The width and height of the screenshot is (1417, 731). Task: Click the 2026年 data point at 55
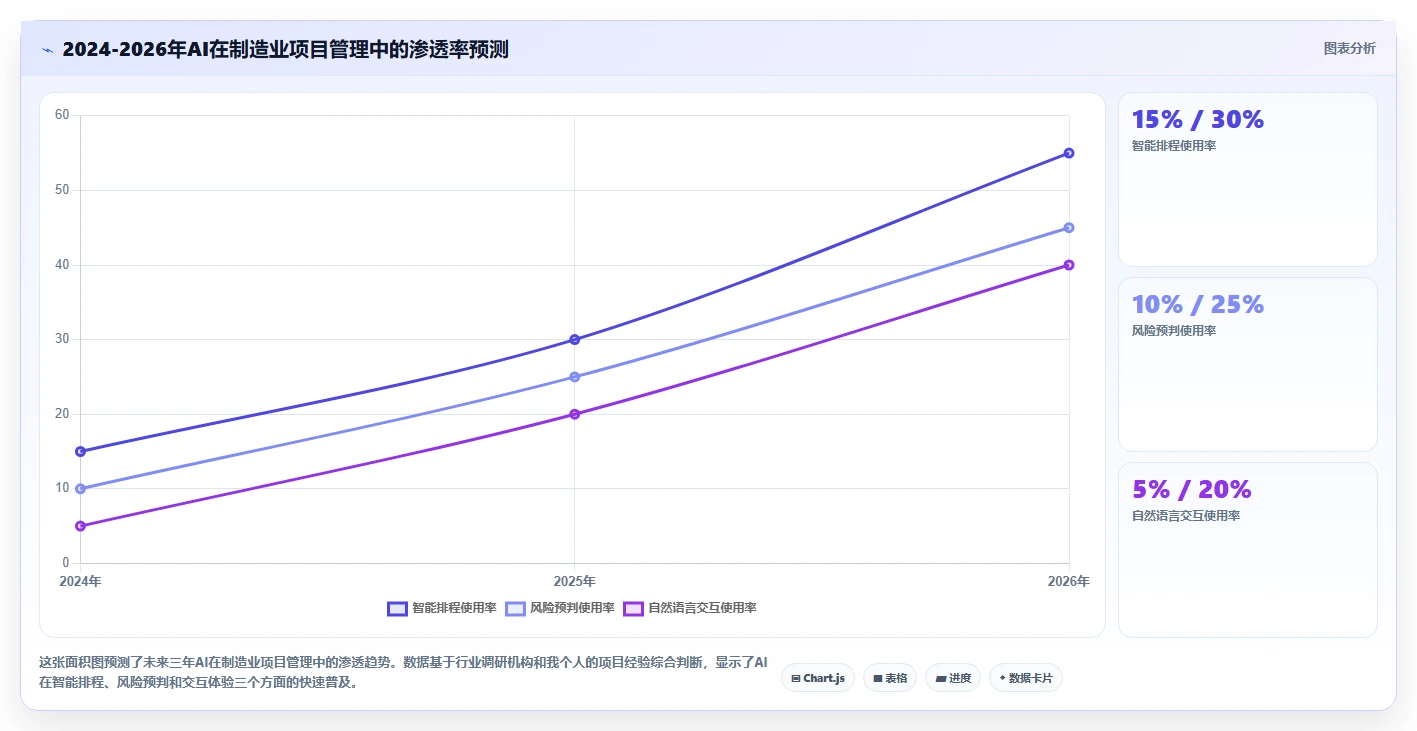1069,153
